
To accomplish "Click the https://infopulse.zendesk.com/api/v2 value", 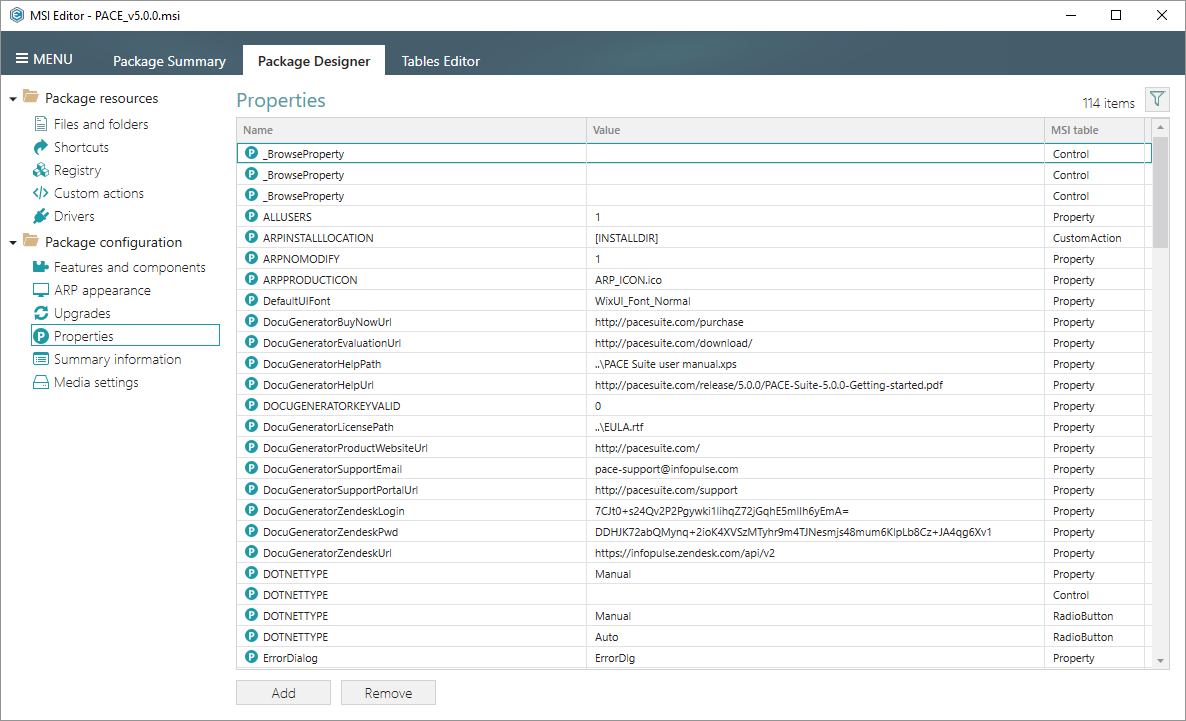I will [685, 553].
